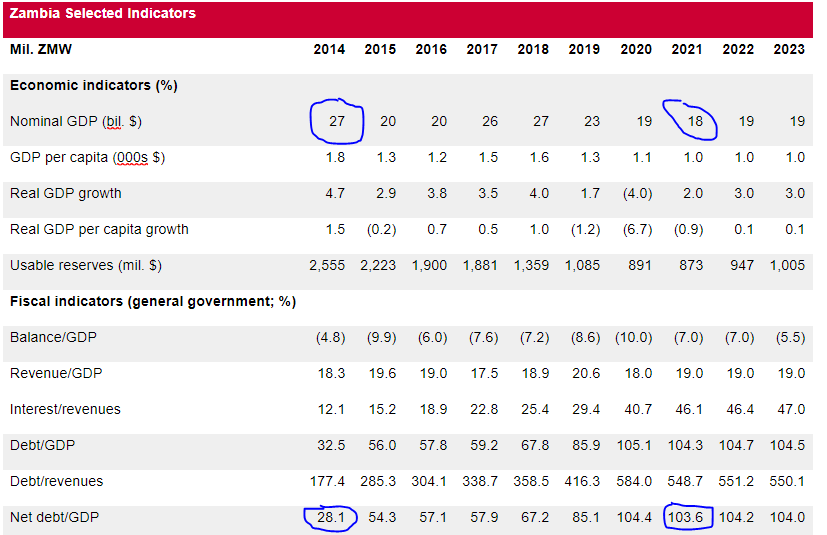Click the Real GDP growth 2020 value (4.0)

(638, 193)
